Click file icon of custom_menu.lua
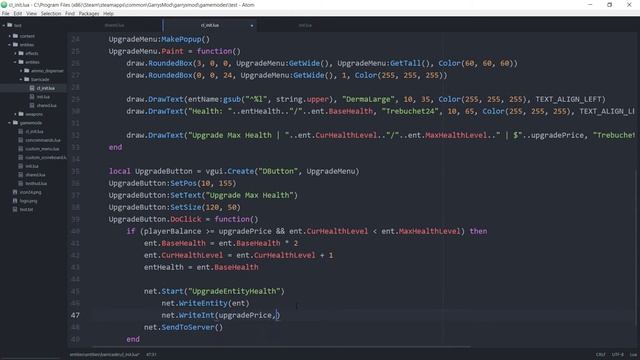 coord(20,149)
